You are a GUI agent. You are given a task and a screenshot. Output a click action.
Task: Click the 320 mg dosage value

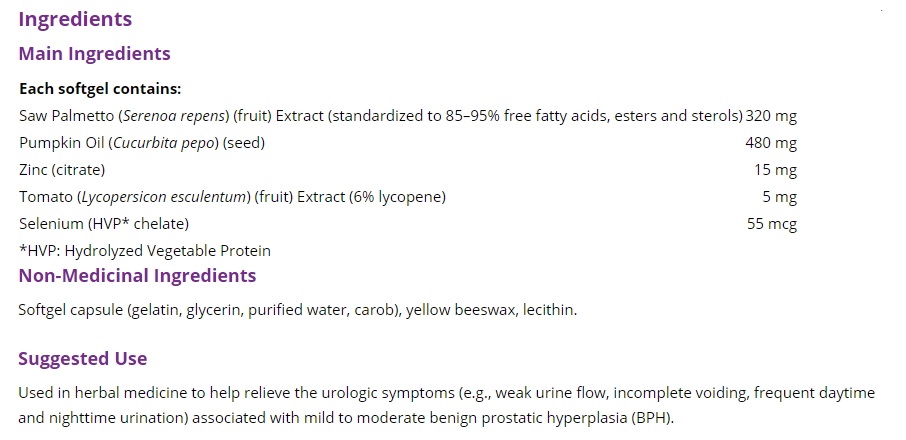[771, 116]
